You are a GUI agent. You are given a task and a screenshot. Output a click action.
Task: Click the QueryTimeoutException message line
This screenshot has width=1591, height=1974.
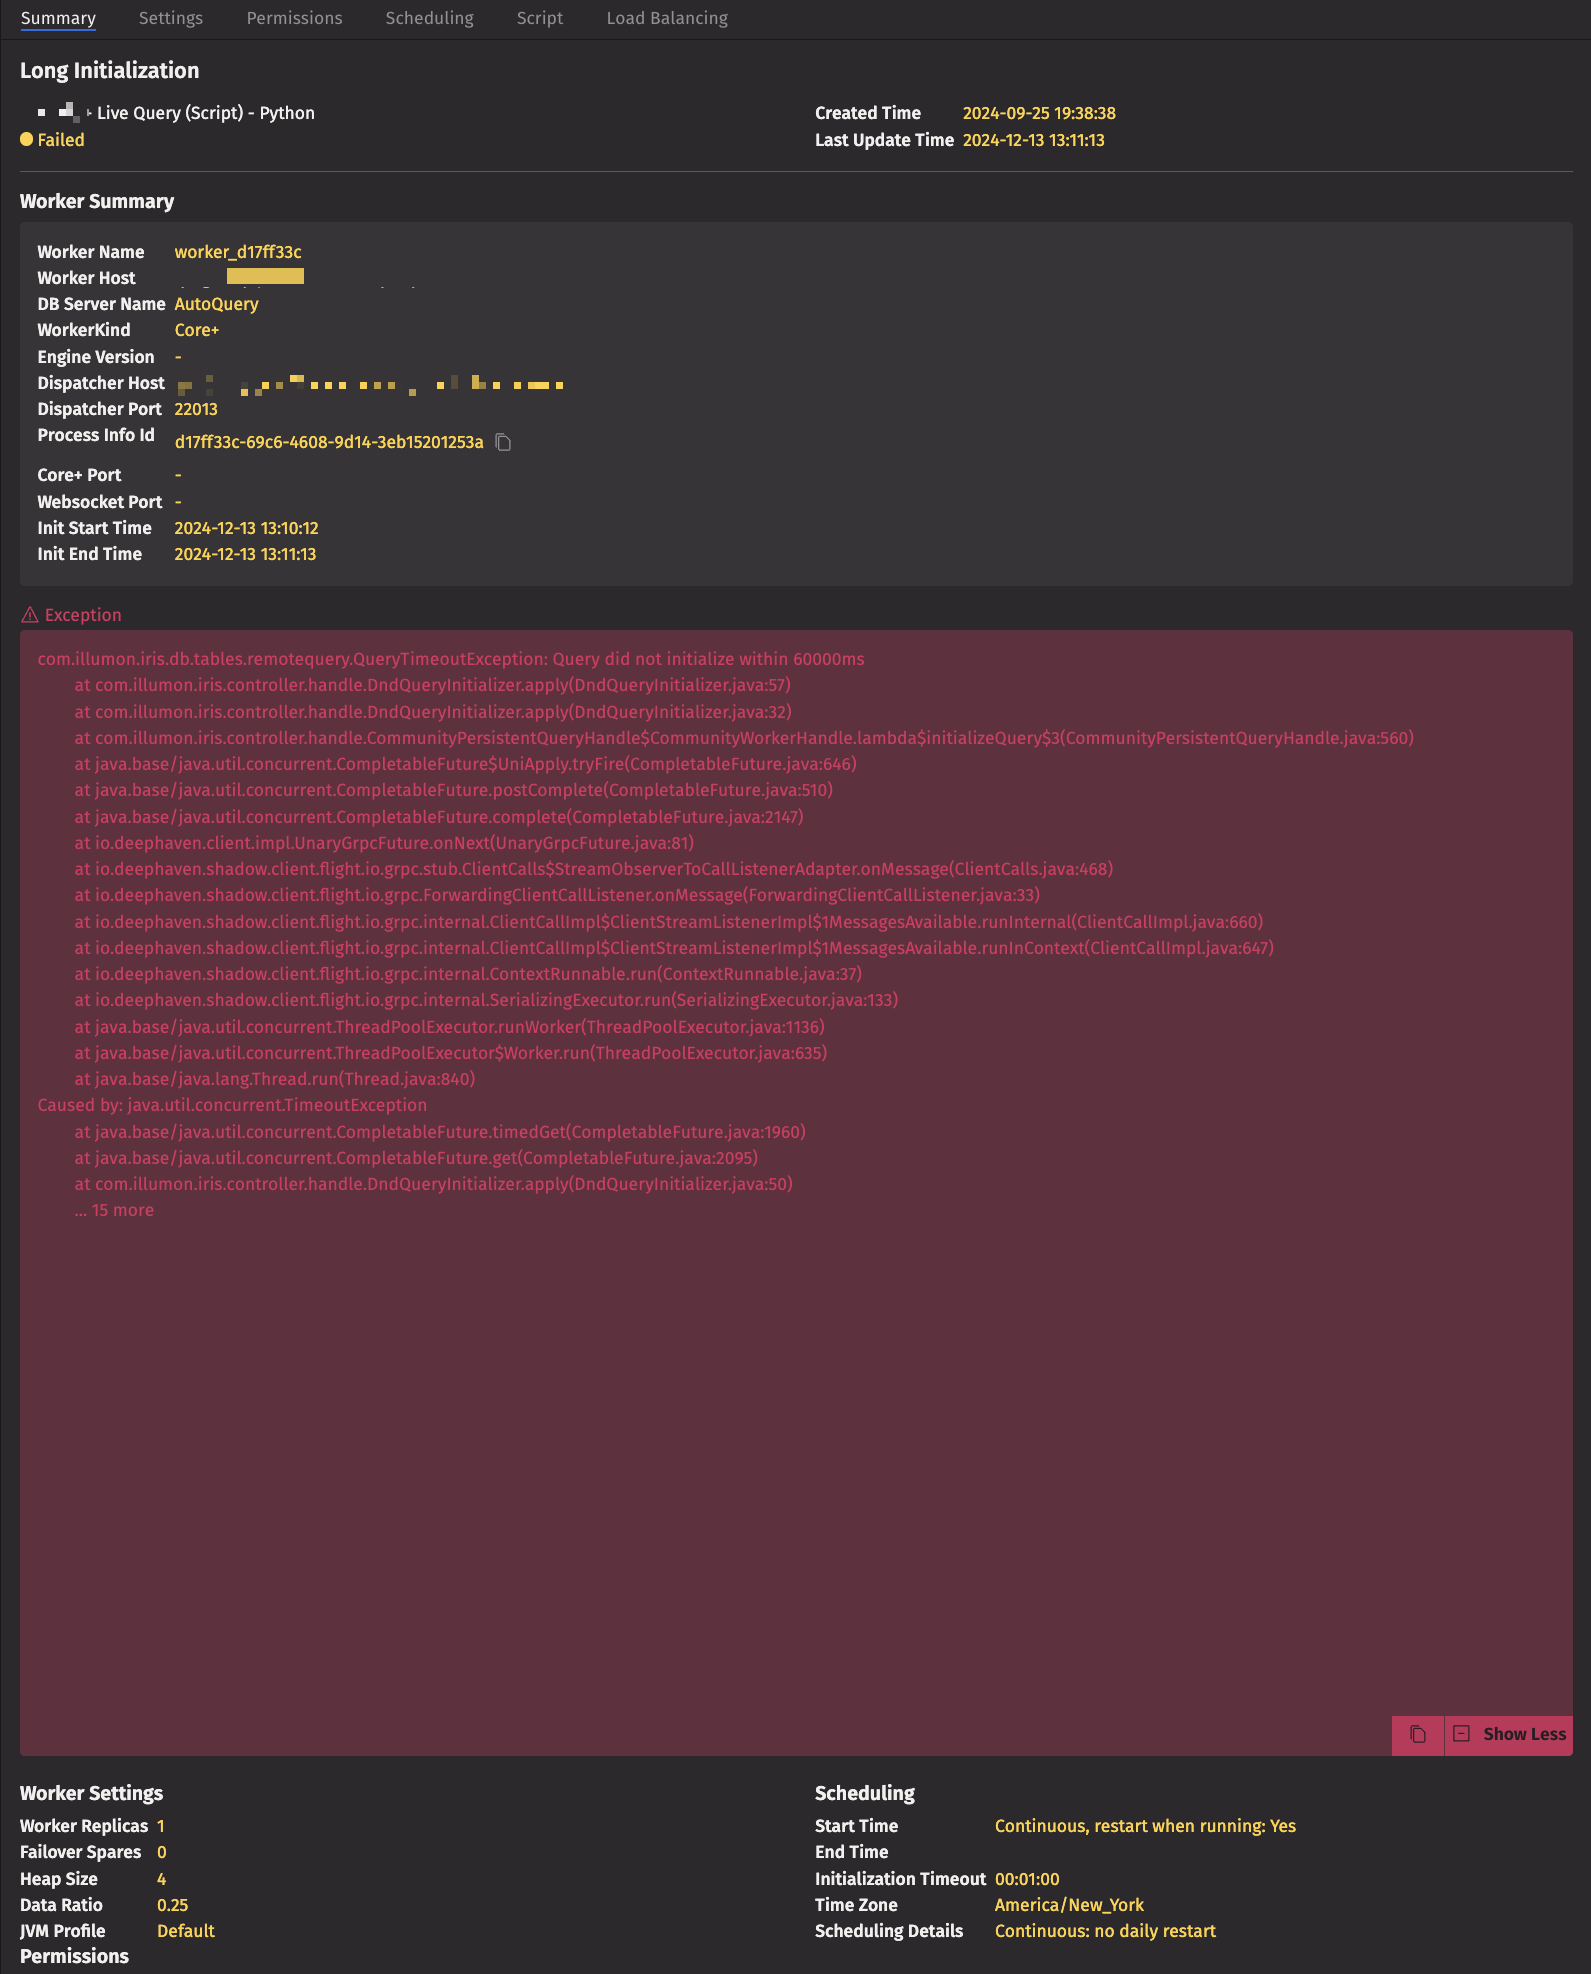(451, 659)
